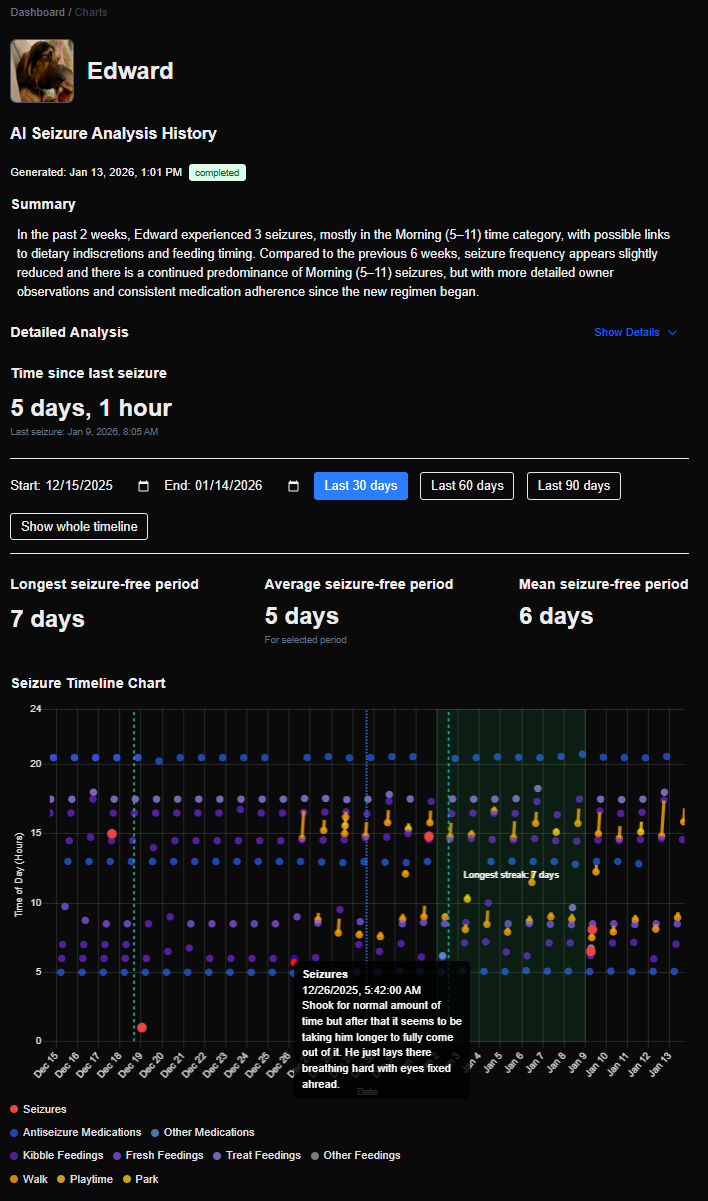
Task: Click the AI Seizure Analysis History heading
Action: click(113, 133)
